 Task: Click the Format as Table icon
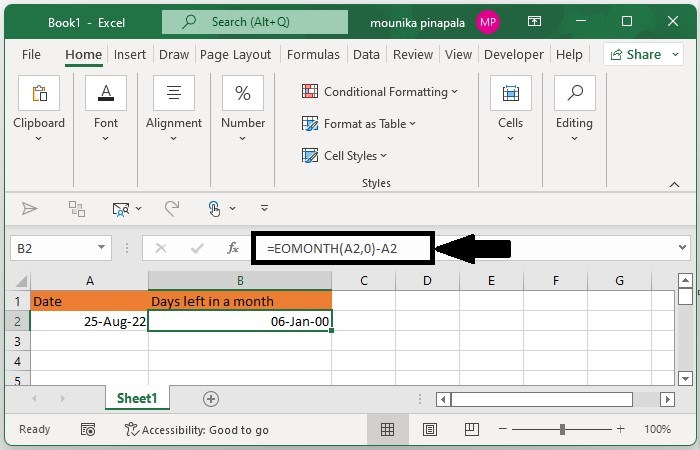click(x=310, y=123)
